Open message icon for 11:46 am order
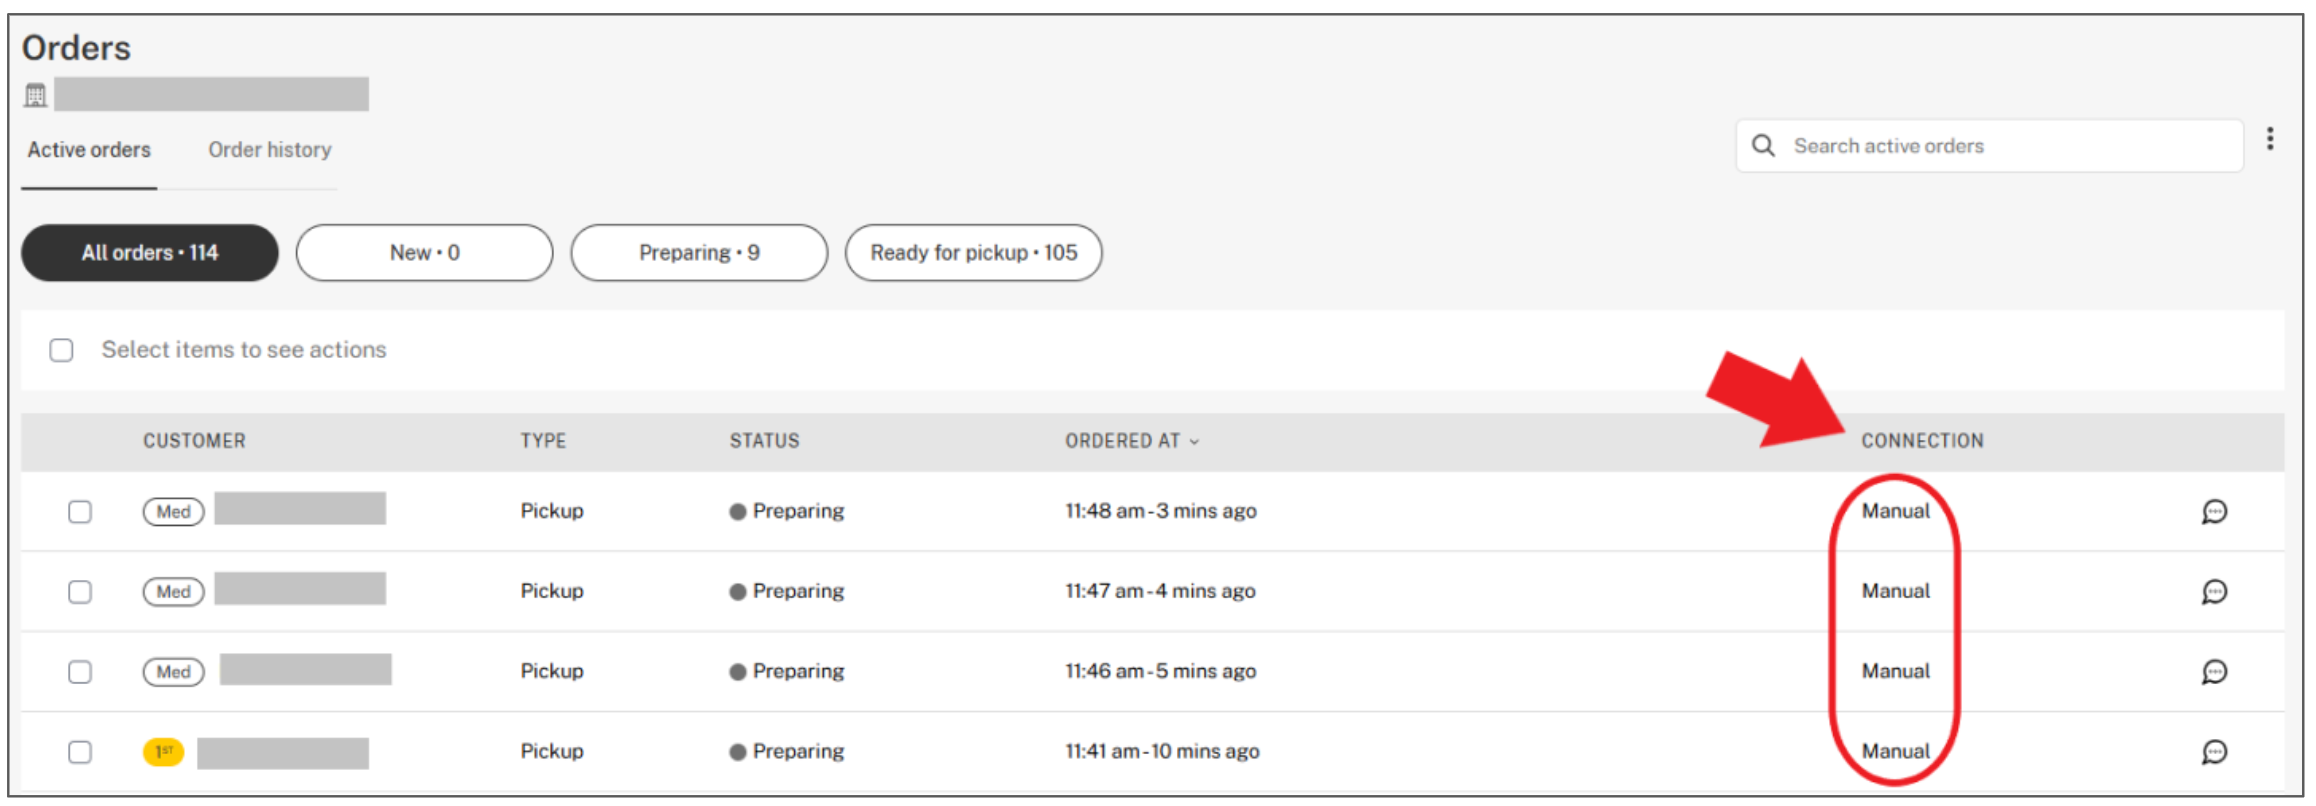The image size is (2316, 806). coord(2214,672)
